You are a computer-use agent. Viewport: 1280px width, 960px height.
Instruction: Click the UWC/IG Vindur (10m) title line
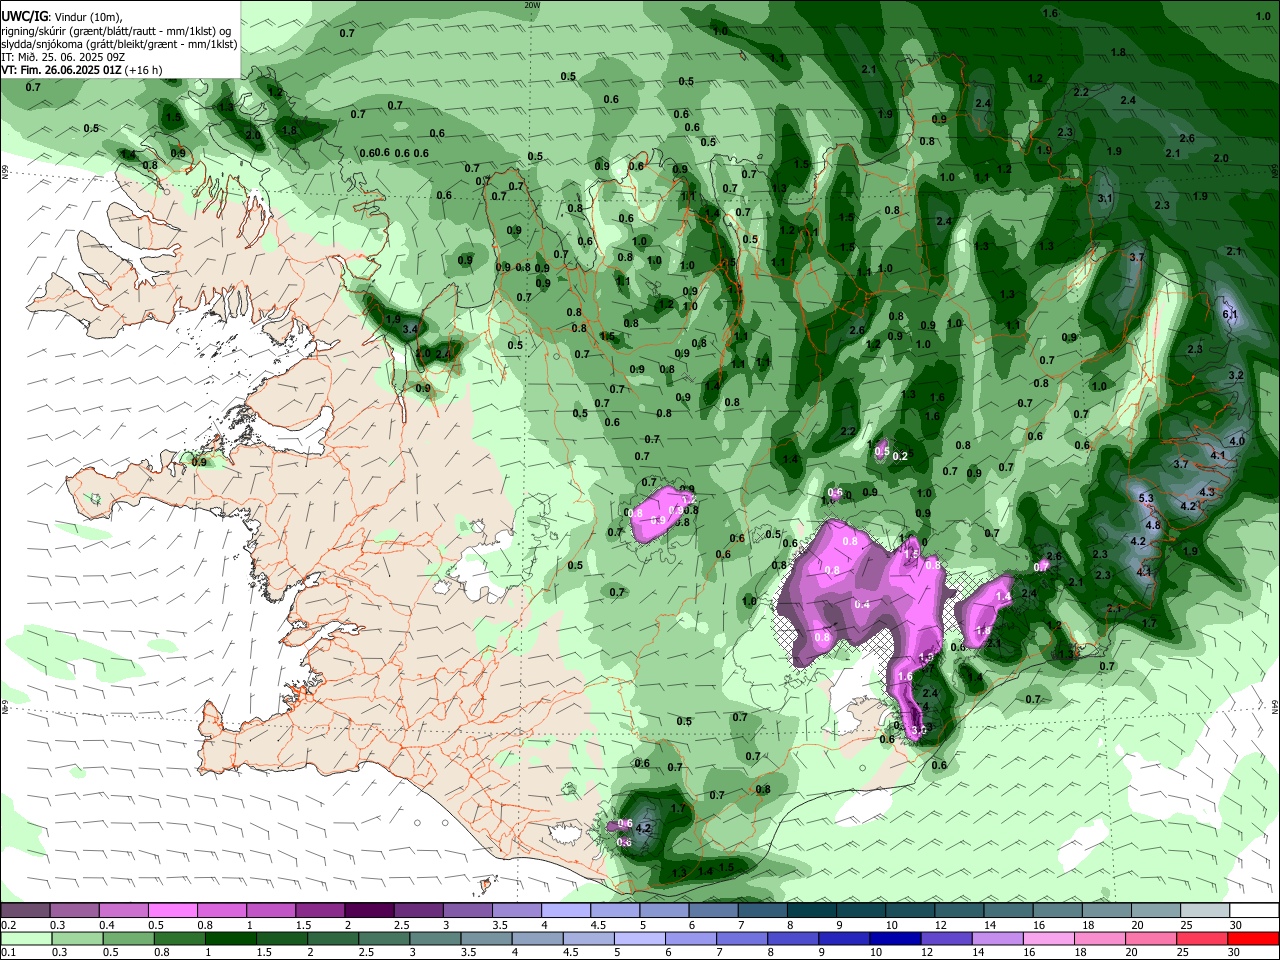click(x=61, y=16)
